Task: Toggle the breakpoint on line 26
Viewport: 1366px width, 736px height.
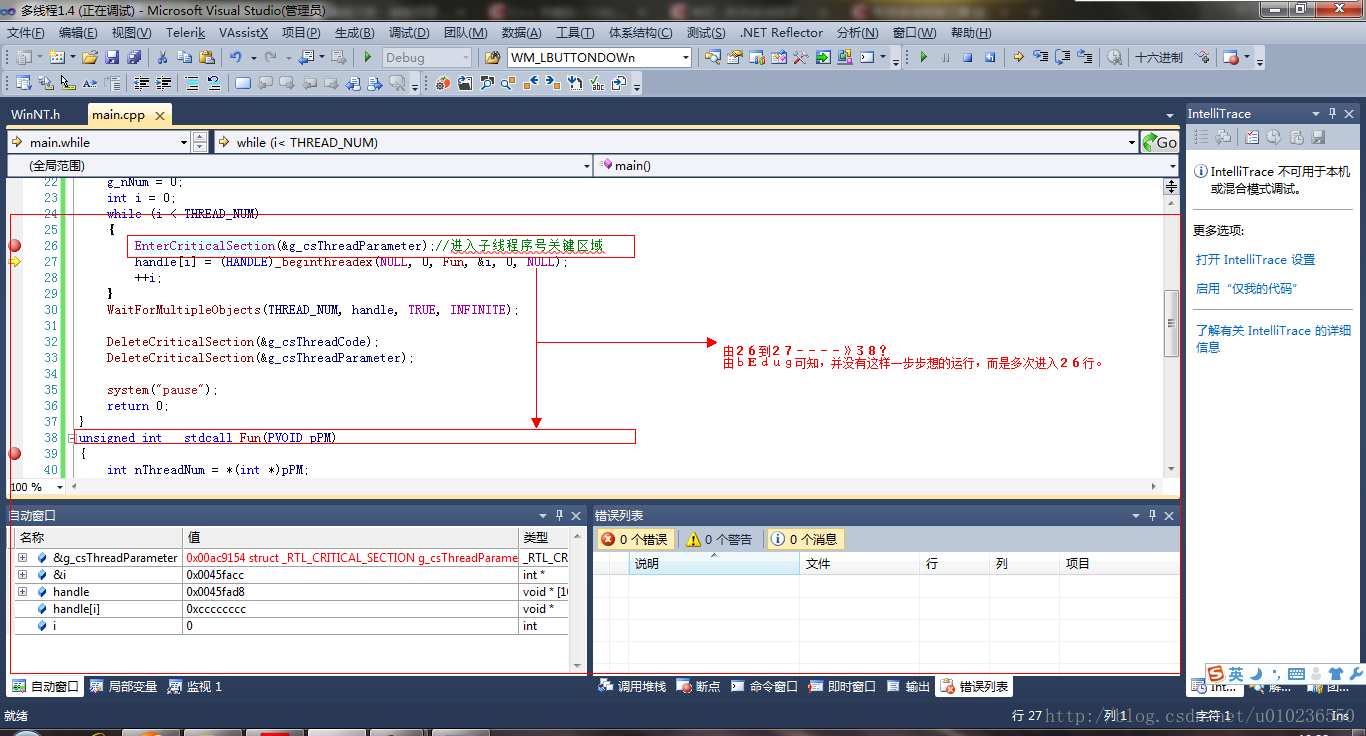Action: (x=15, y=246)
